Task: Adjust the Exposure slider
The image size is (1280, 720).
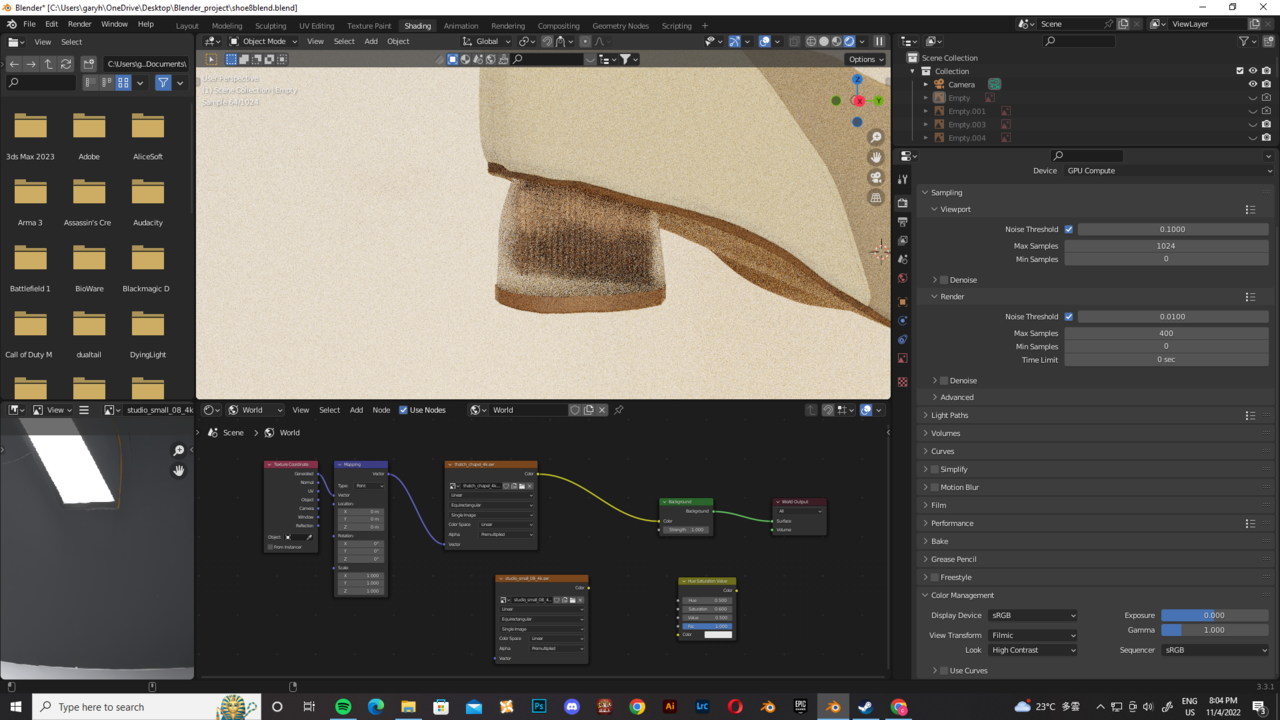Action: pyautogui.click(x=1214, y=616)
